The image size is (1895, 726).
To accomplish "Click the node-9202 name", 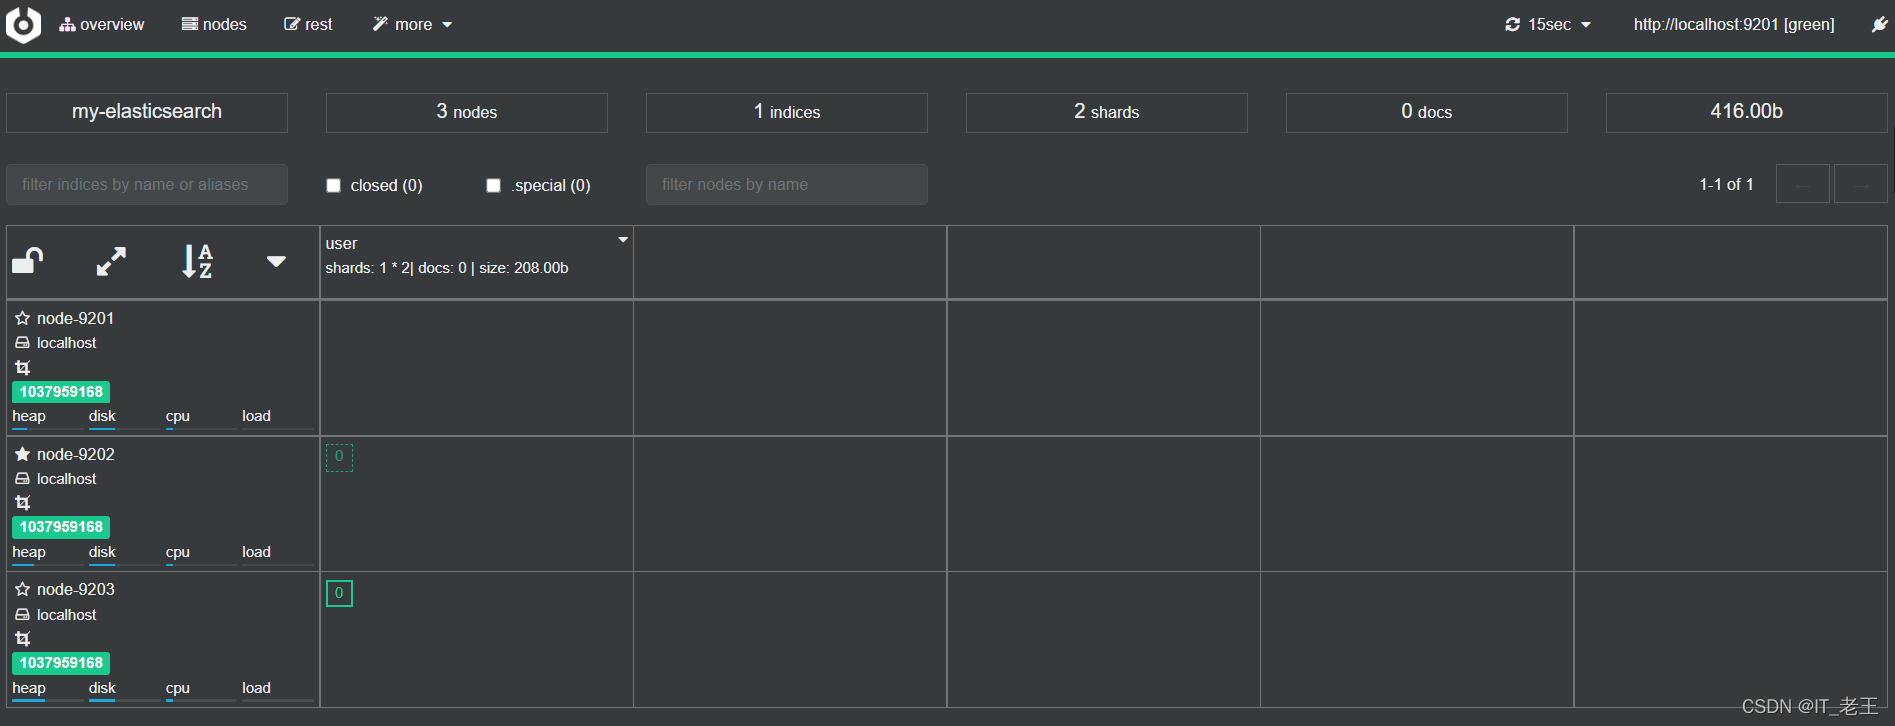I will (x=76, y=454).
